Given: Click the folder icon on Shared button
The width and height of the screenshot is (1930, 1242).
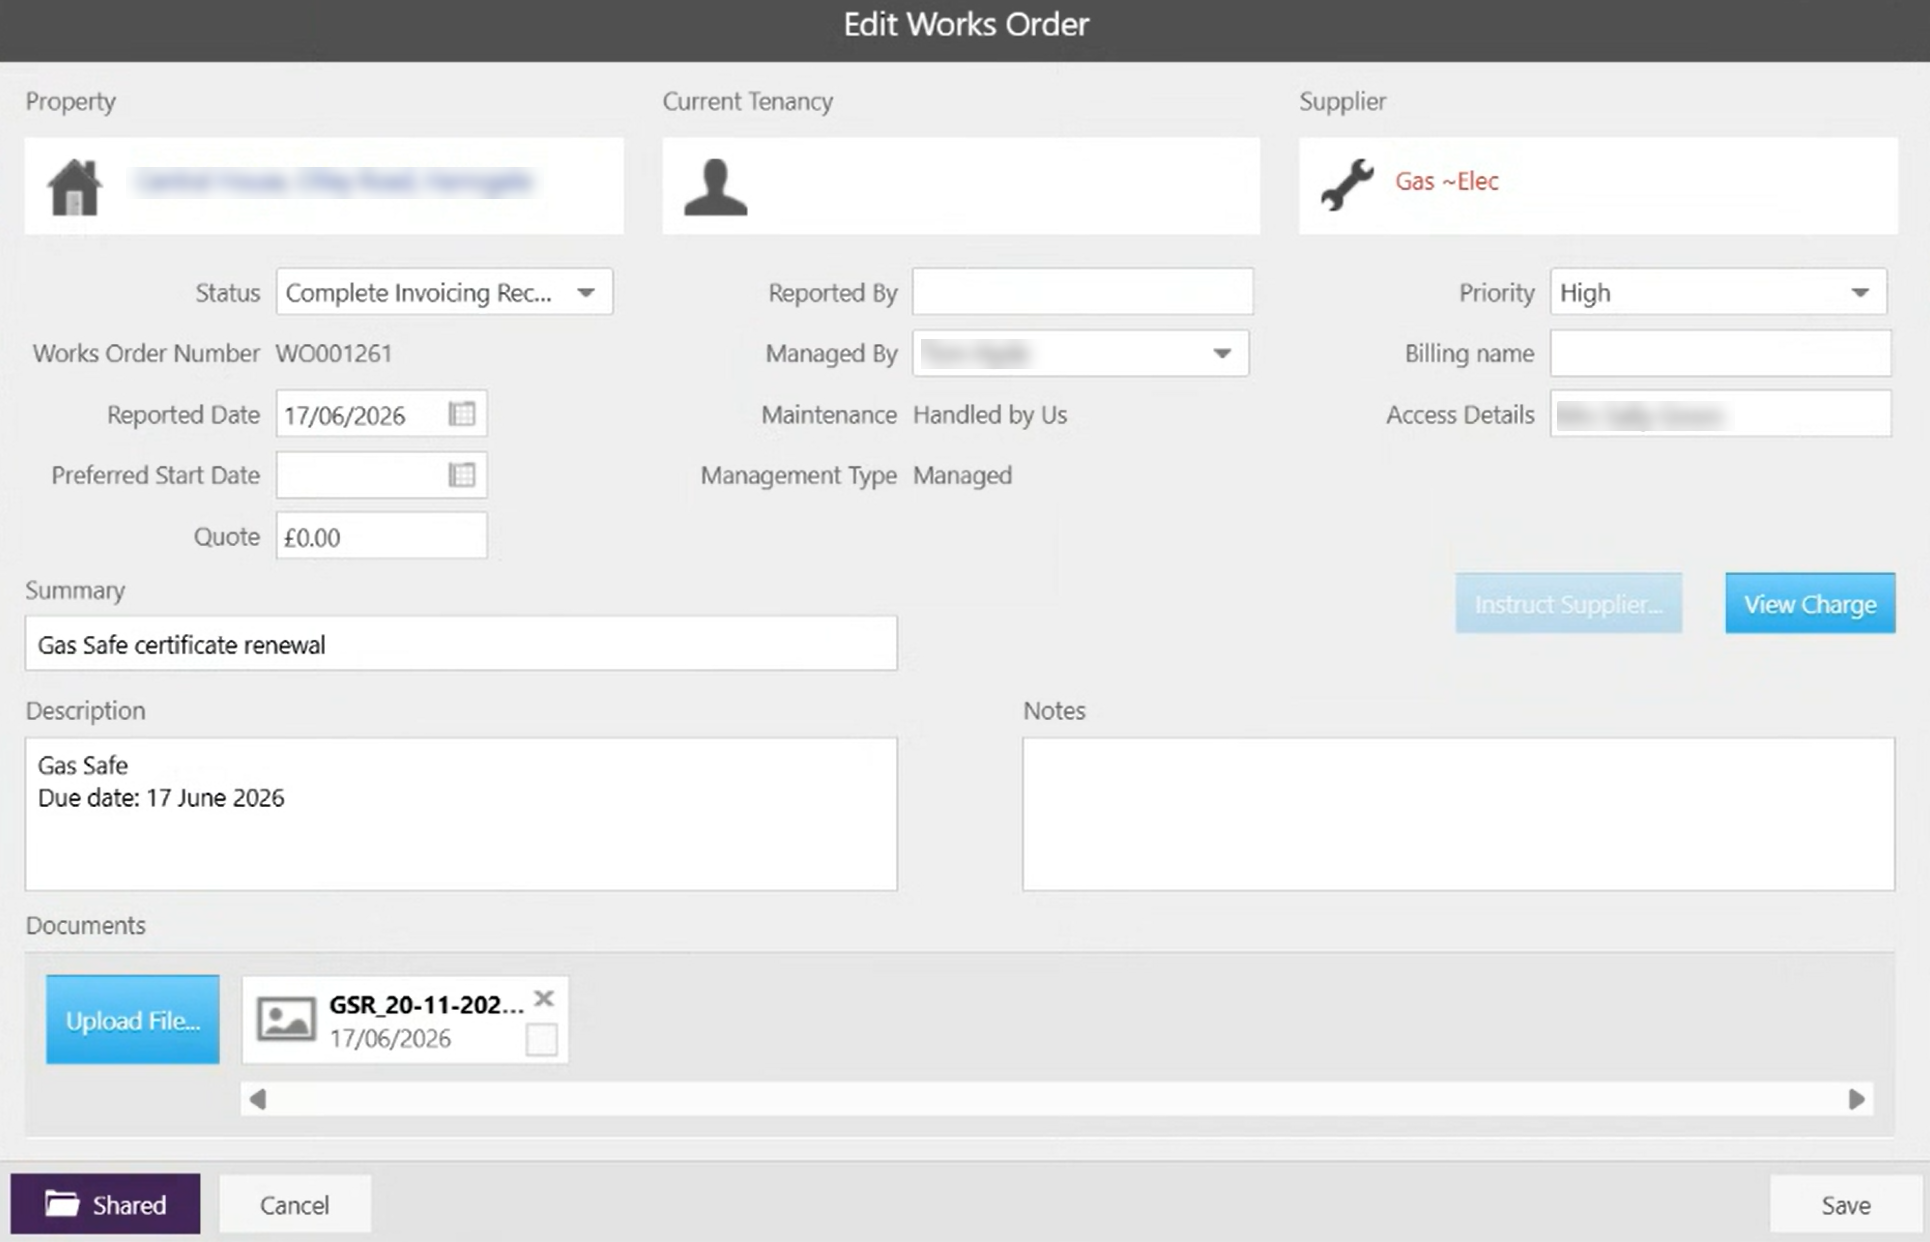Looking at the screenshot, I should click(62, 1203).
